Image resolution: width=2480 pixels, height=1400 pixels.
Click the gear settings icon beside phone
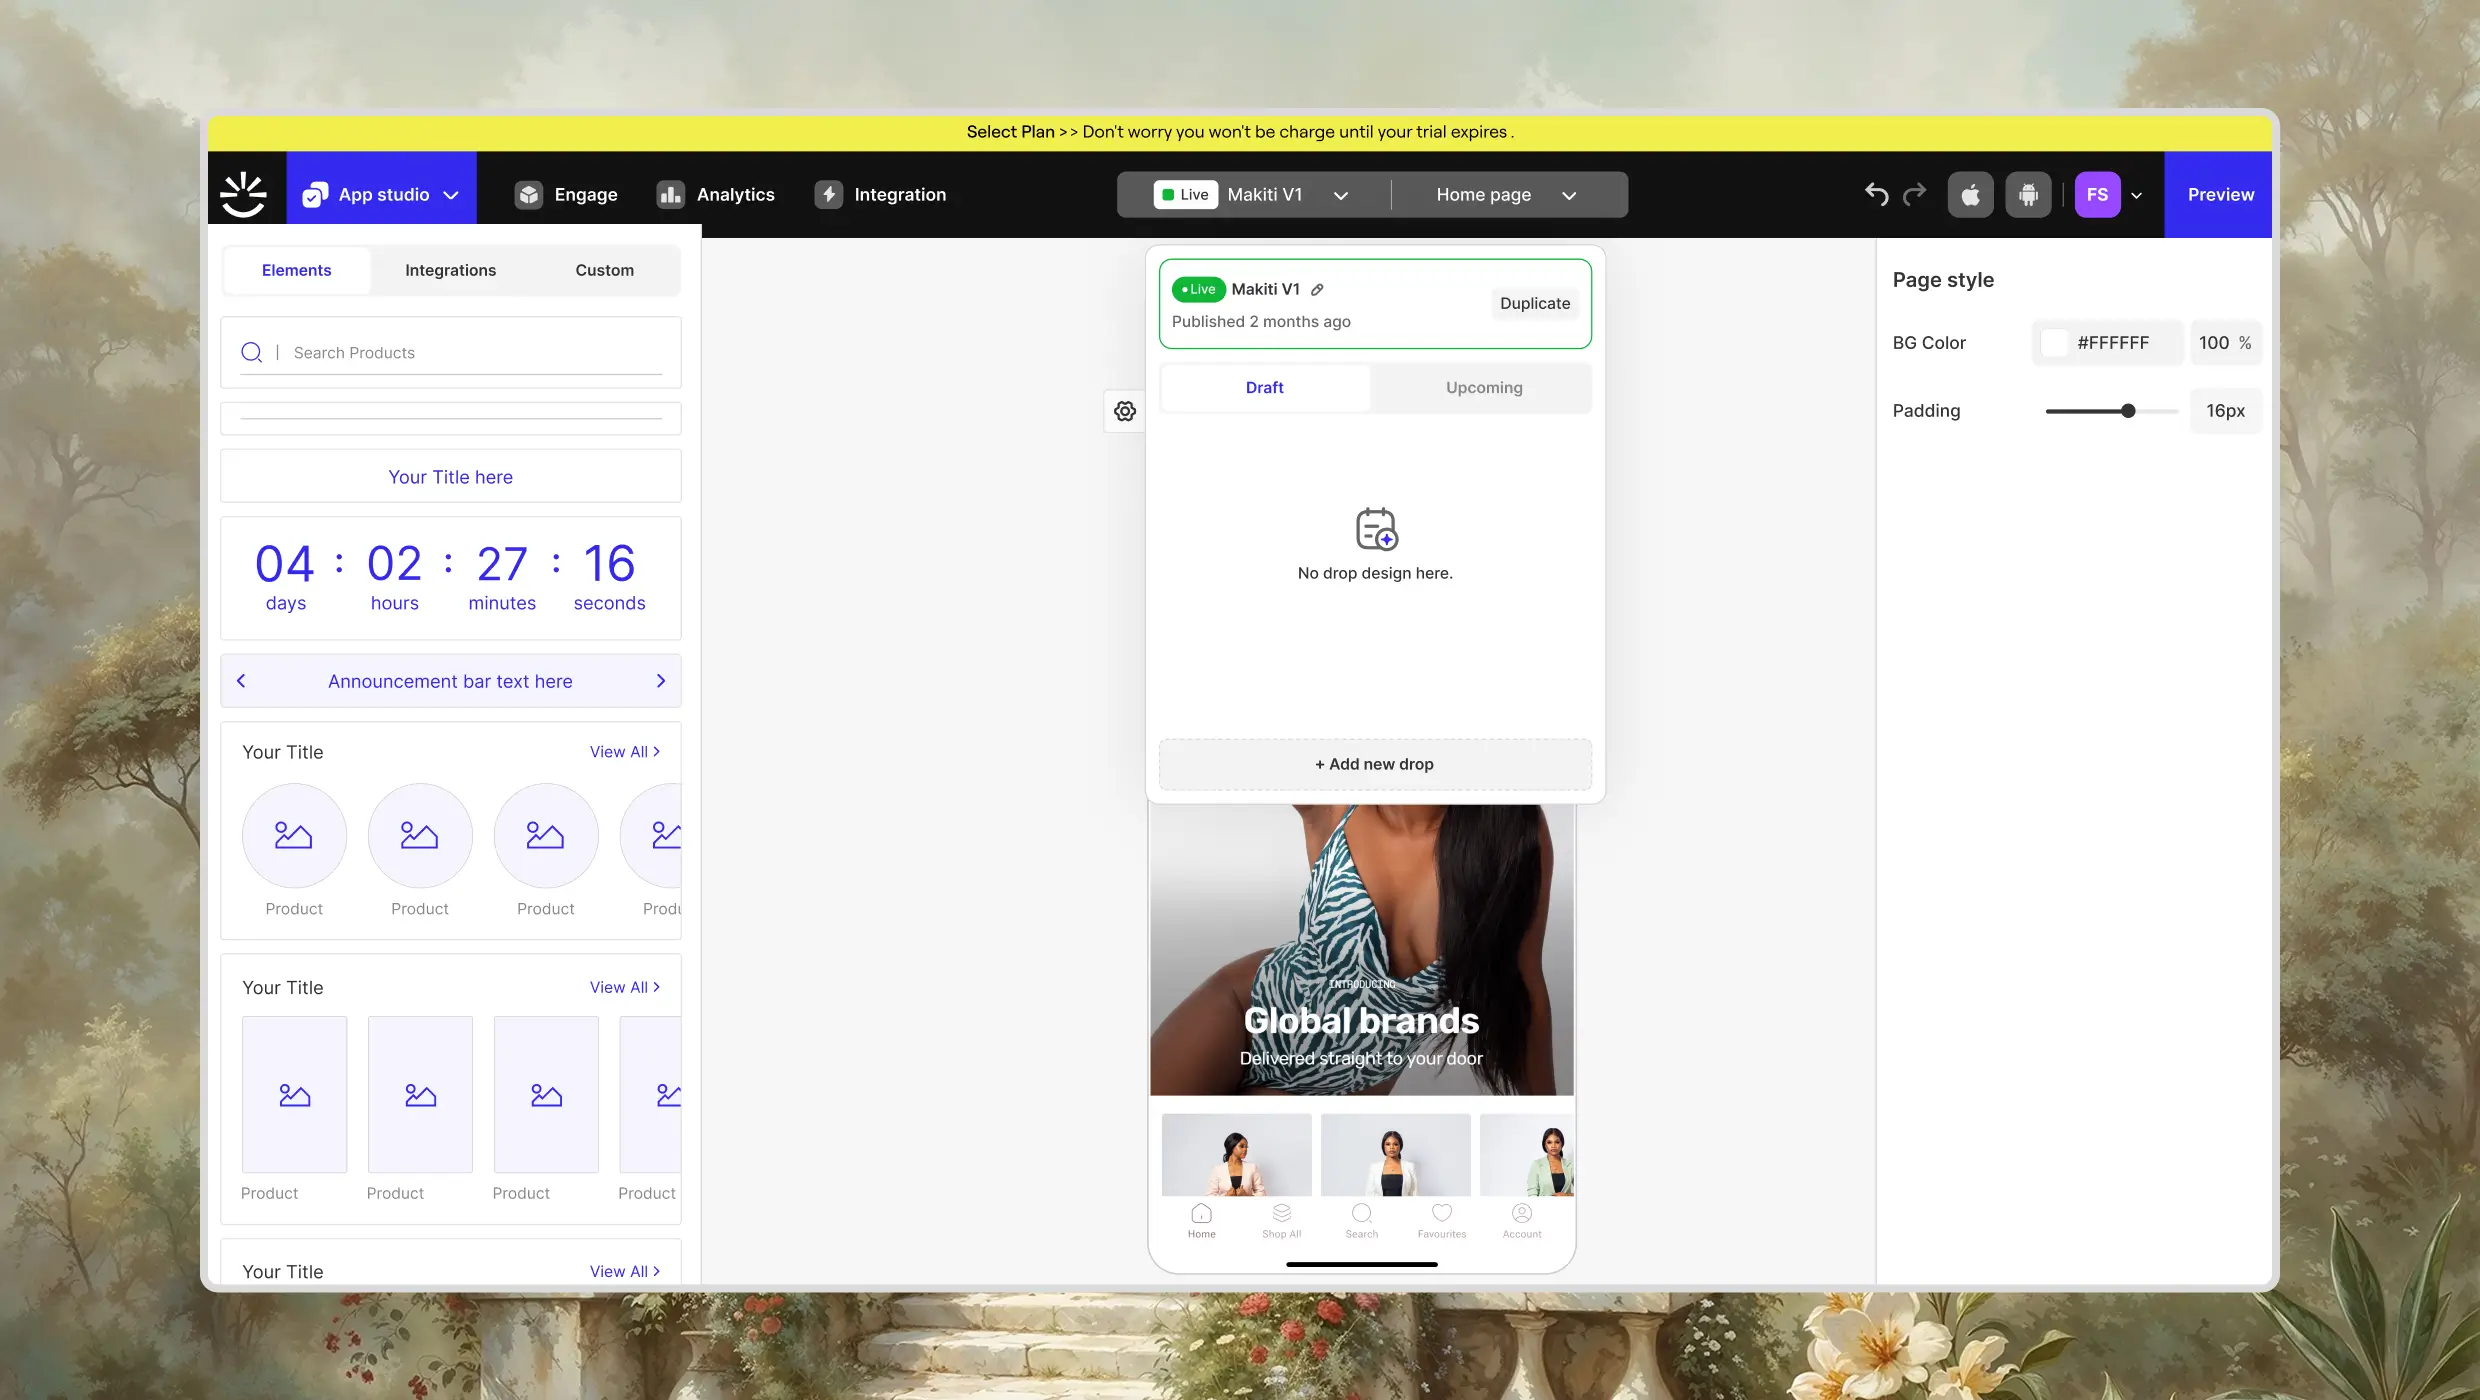1125,411
